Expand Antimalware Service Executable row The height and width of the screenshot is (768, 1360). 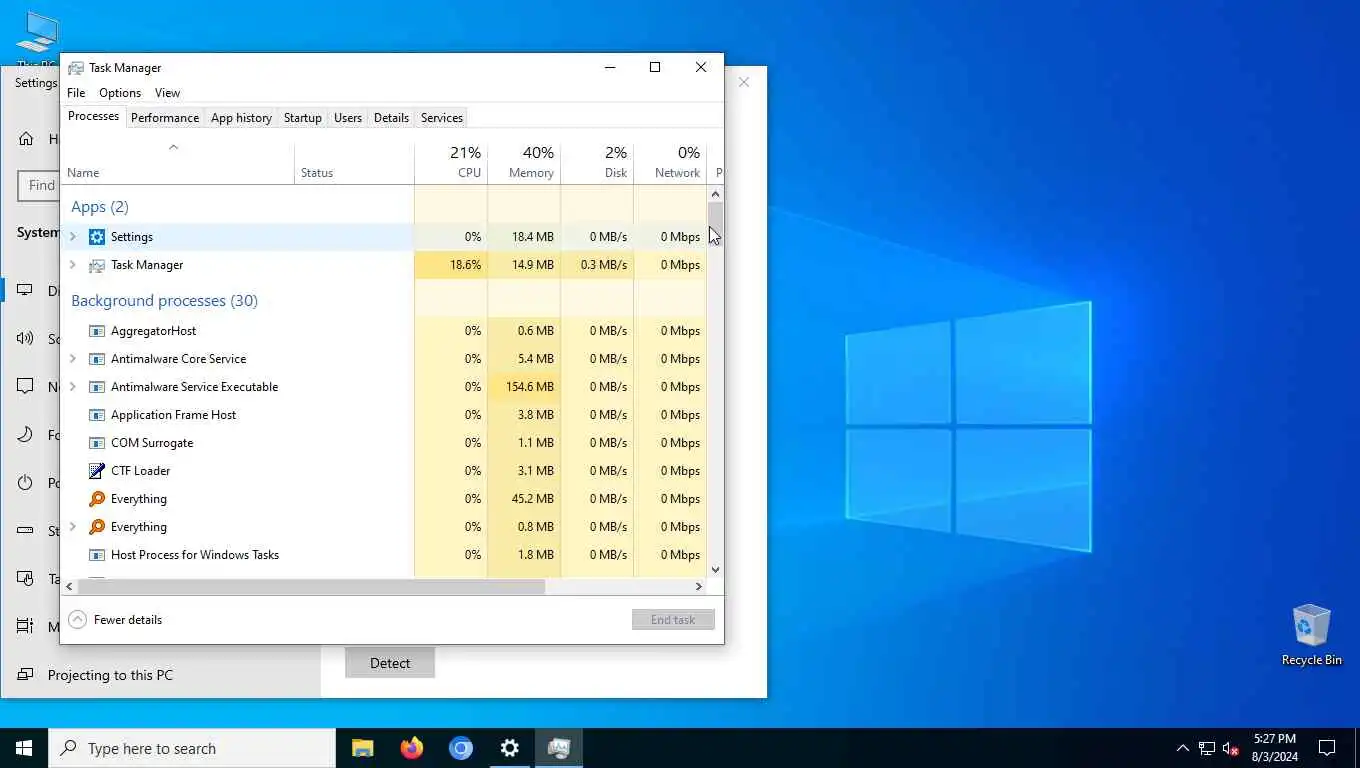(72, 387)
